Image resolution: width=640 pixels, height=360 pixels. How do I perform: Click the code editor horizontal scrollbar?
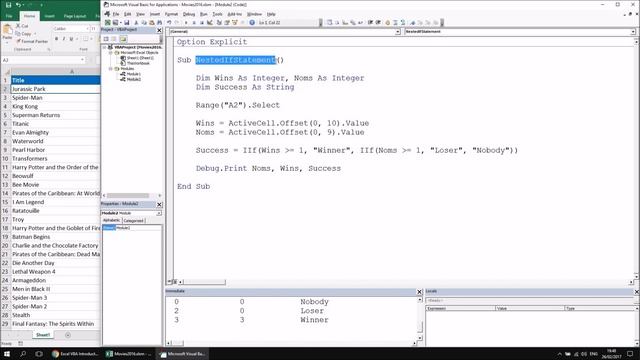[x=204, y=282]
